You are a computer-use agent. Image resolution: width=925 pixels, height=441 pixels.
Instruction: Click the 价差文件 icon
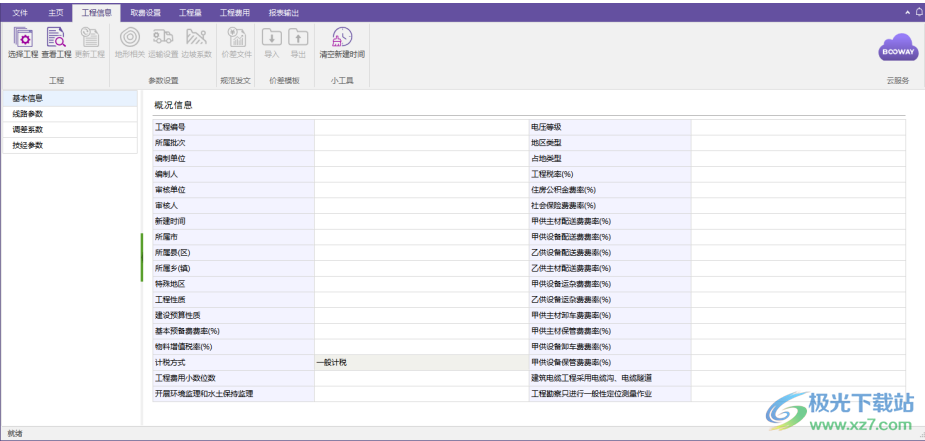coord(236,38)
